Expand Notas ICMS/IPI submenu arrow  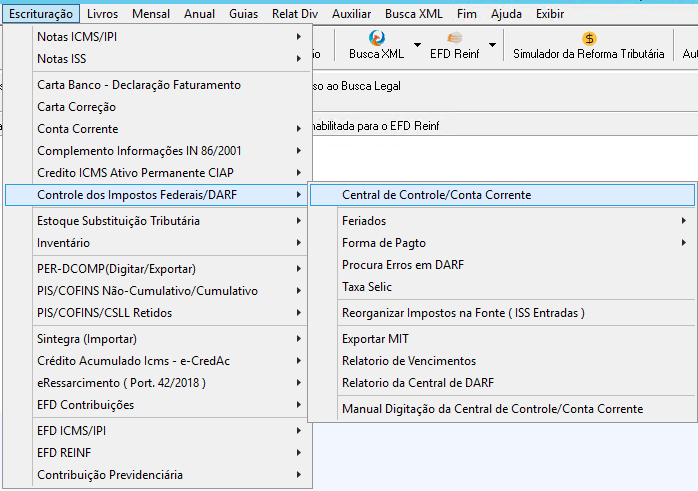tap(299, 37)
